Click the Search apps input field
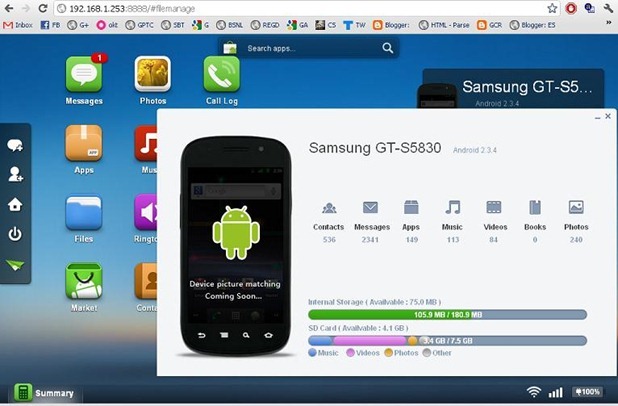 (x=311, y=48)
